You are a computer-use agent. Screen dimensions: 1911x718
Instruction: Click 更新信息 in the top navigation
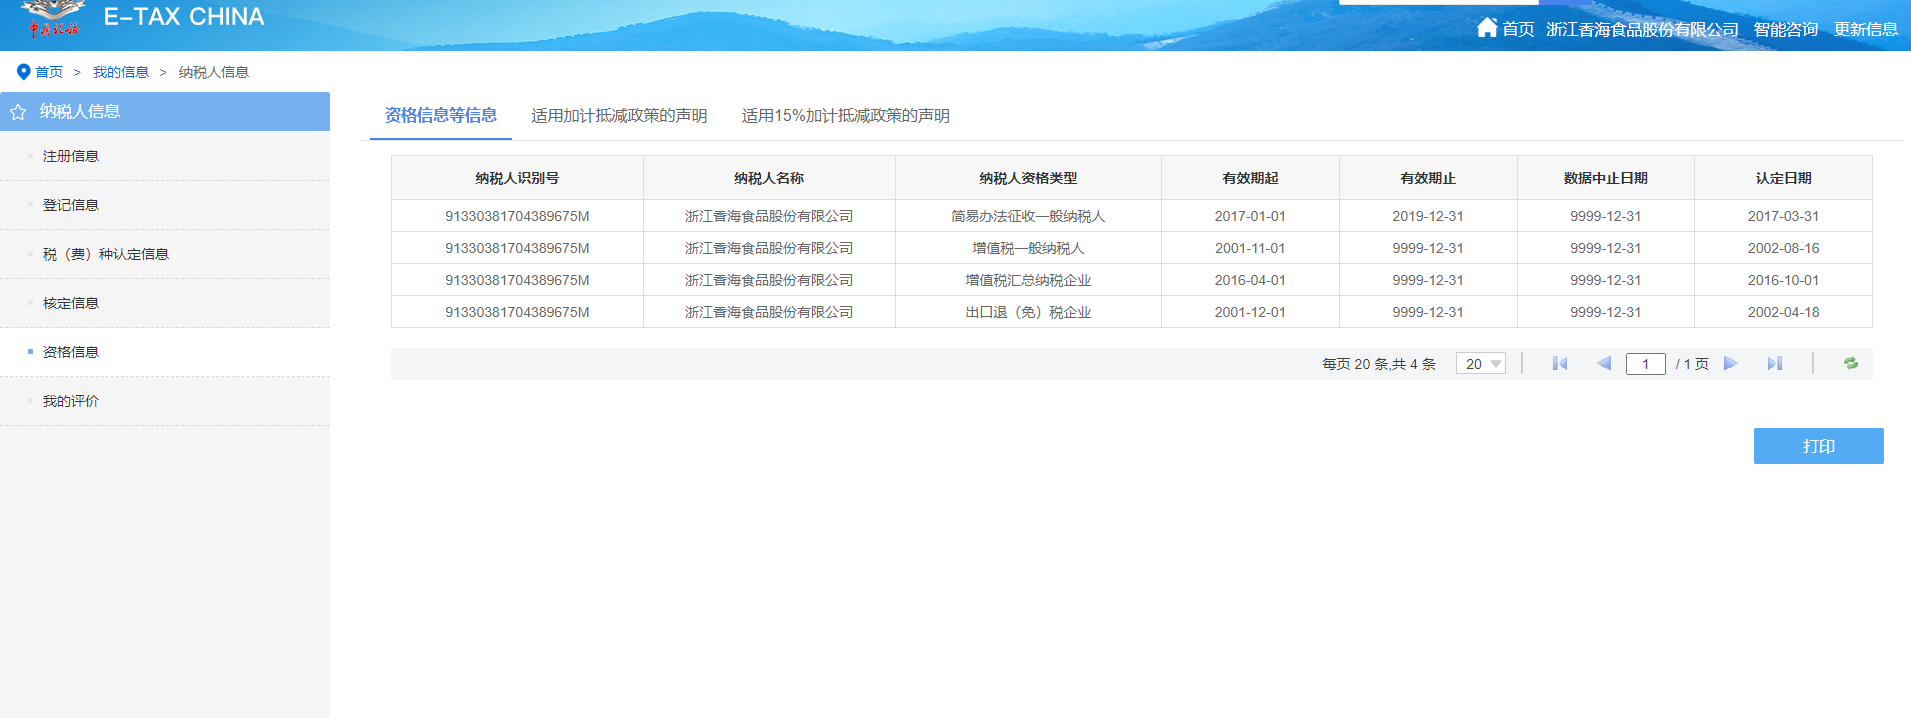[x=1865, y=29]
